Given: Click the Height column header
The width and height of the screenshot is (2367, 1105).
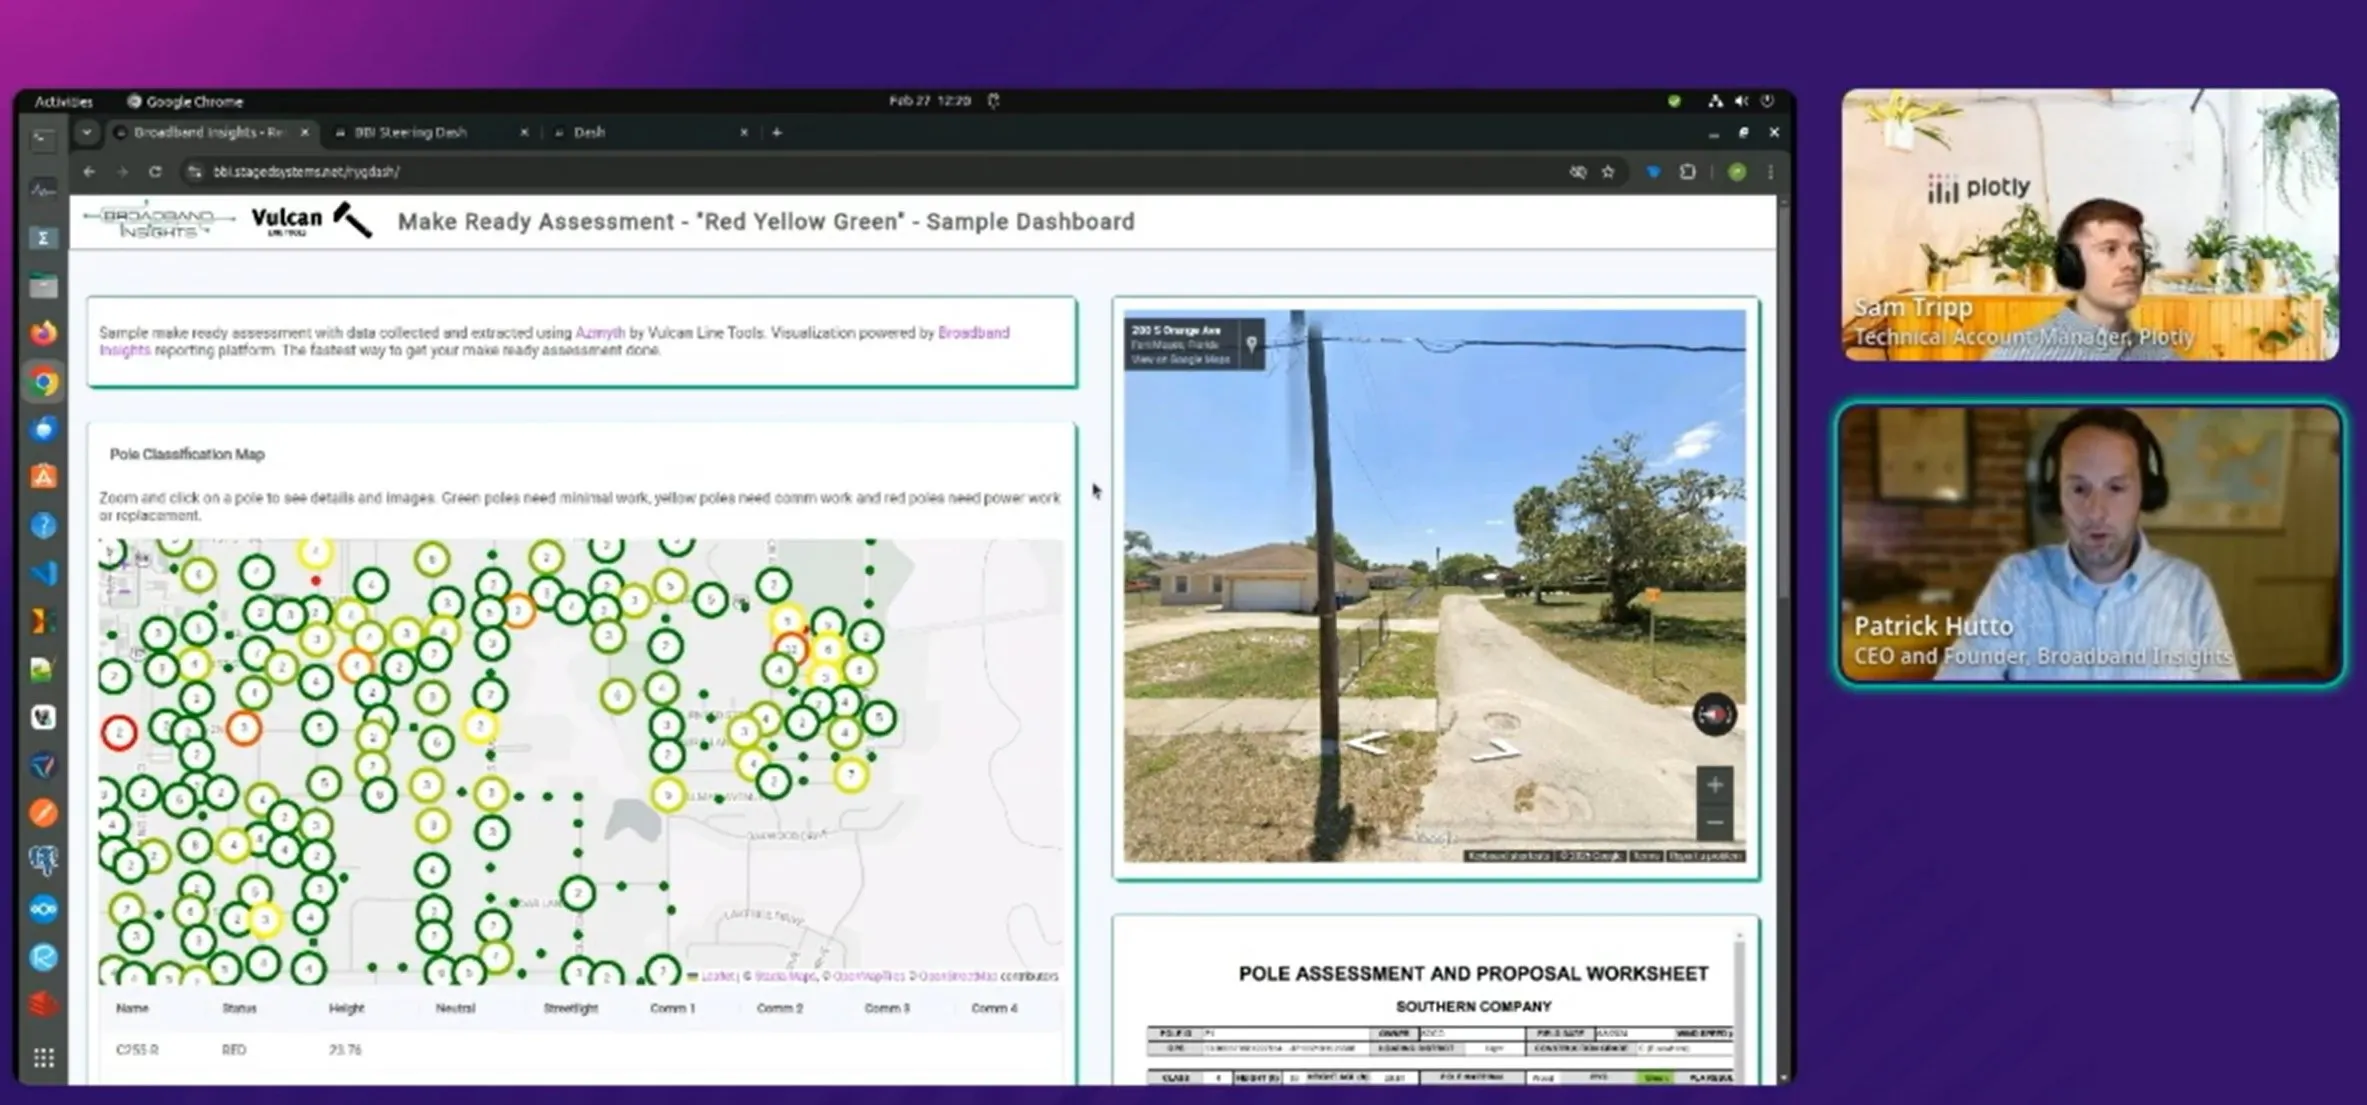Looking at the screenshot, I should [x=346, y=1008].
